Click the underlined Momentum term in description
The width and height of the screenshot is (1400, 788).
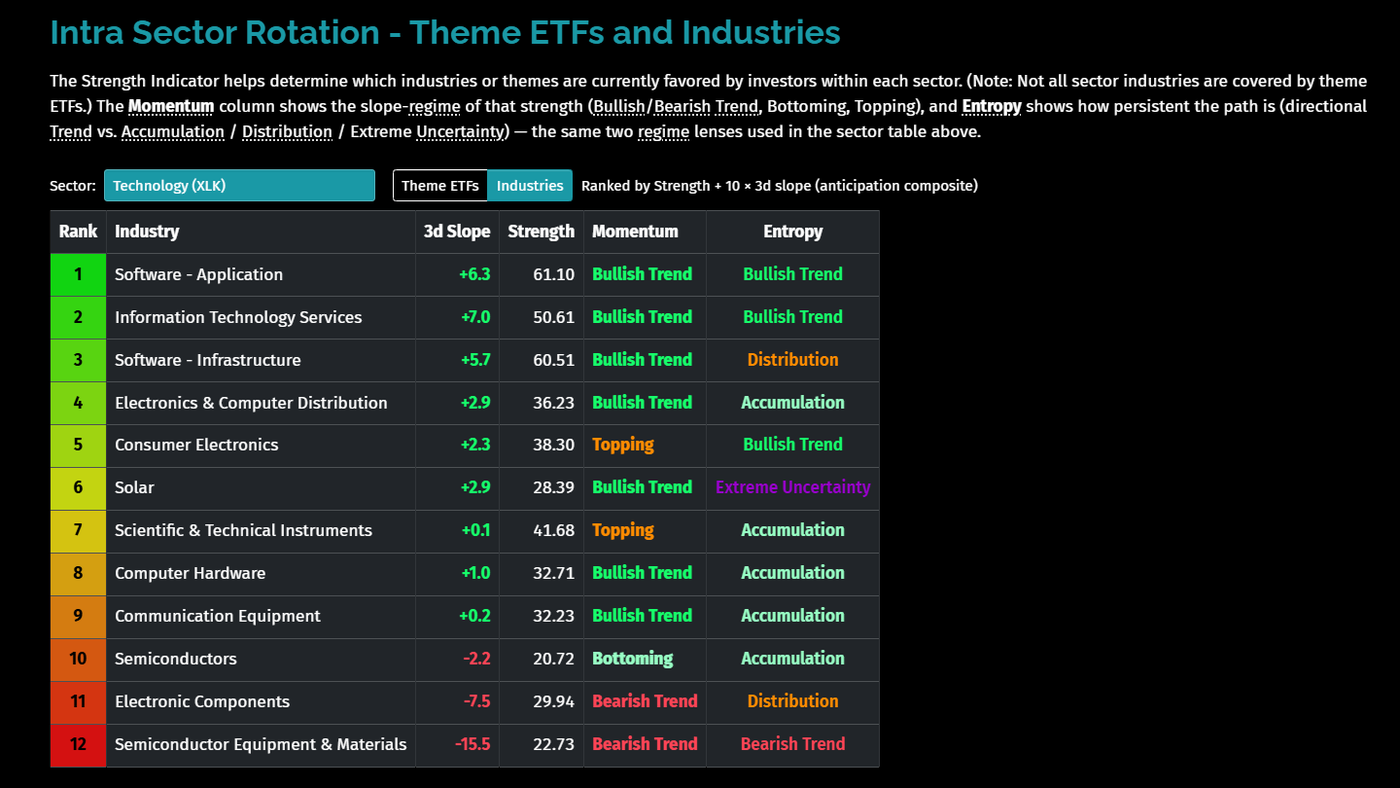pos(171,106)
